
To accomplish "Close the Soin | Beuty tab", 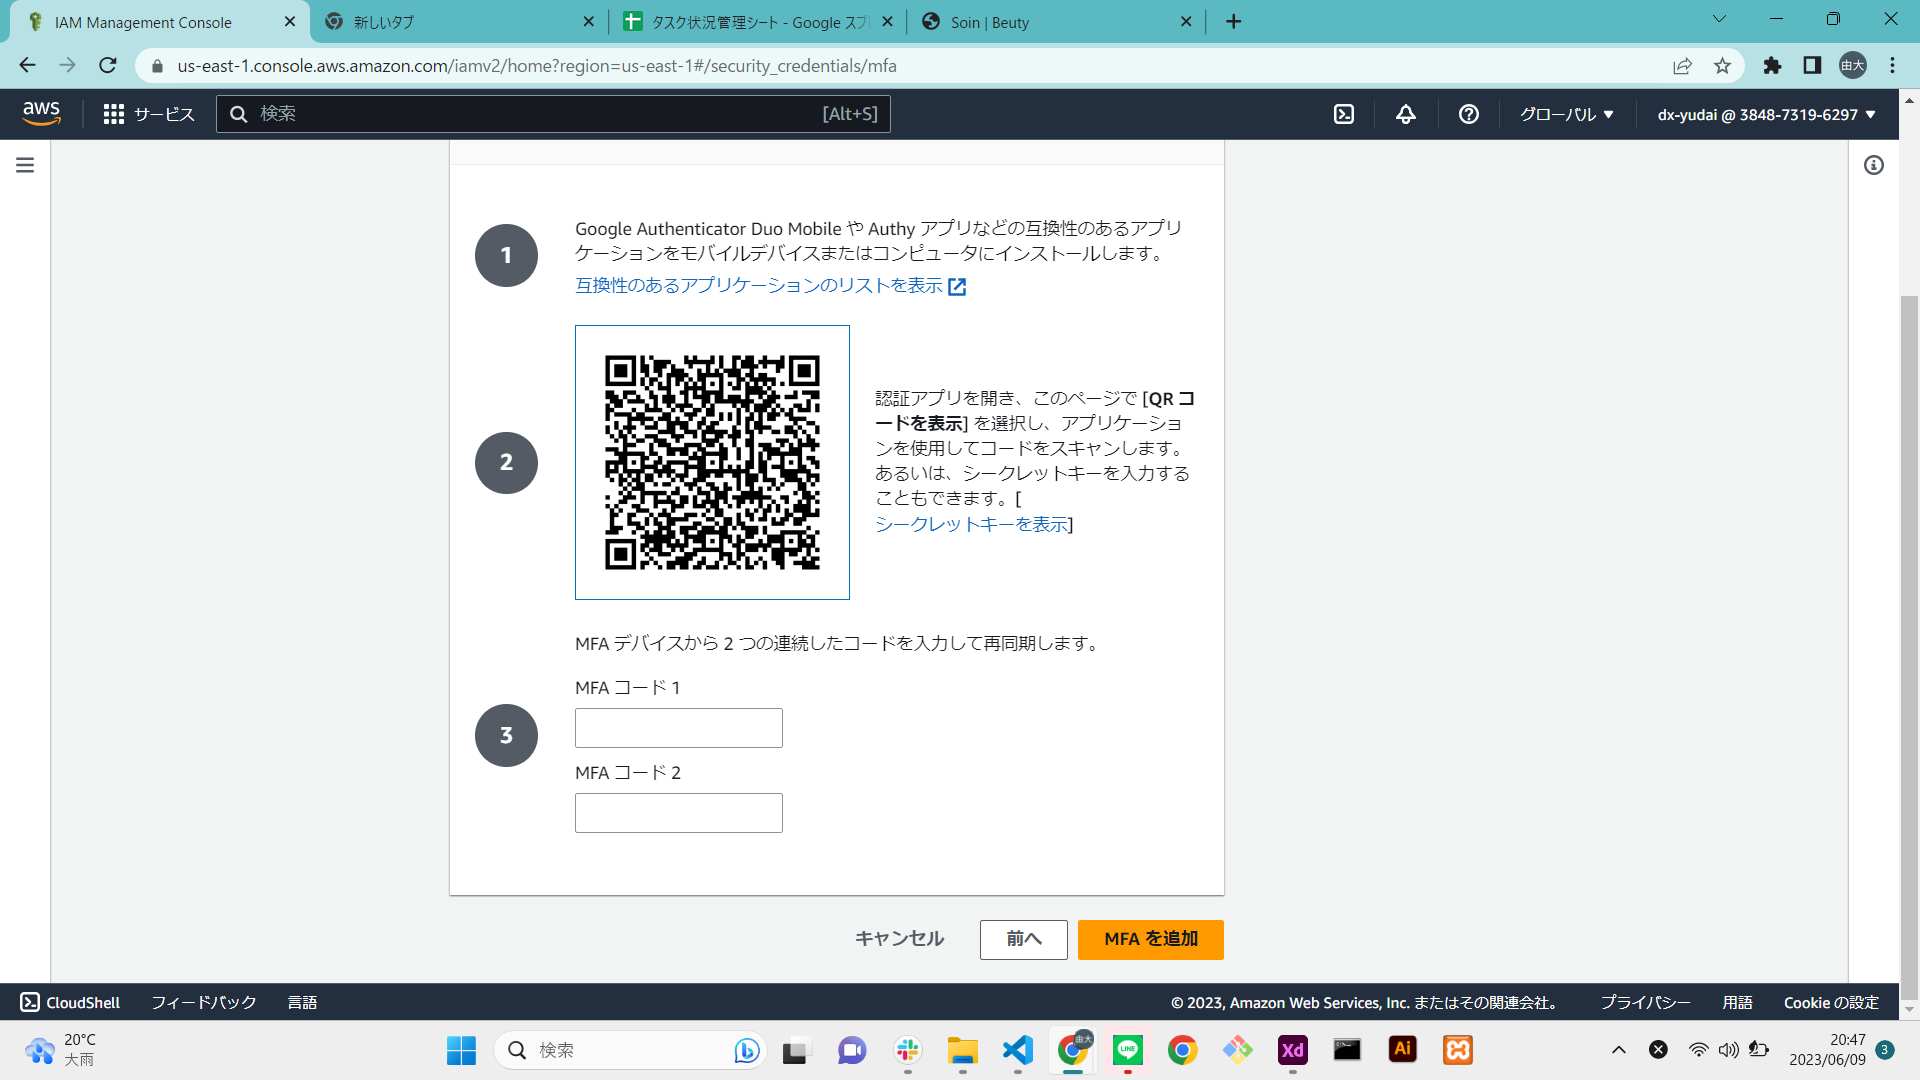I will (1186, 22).
